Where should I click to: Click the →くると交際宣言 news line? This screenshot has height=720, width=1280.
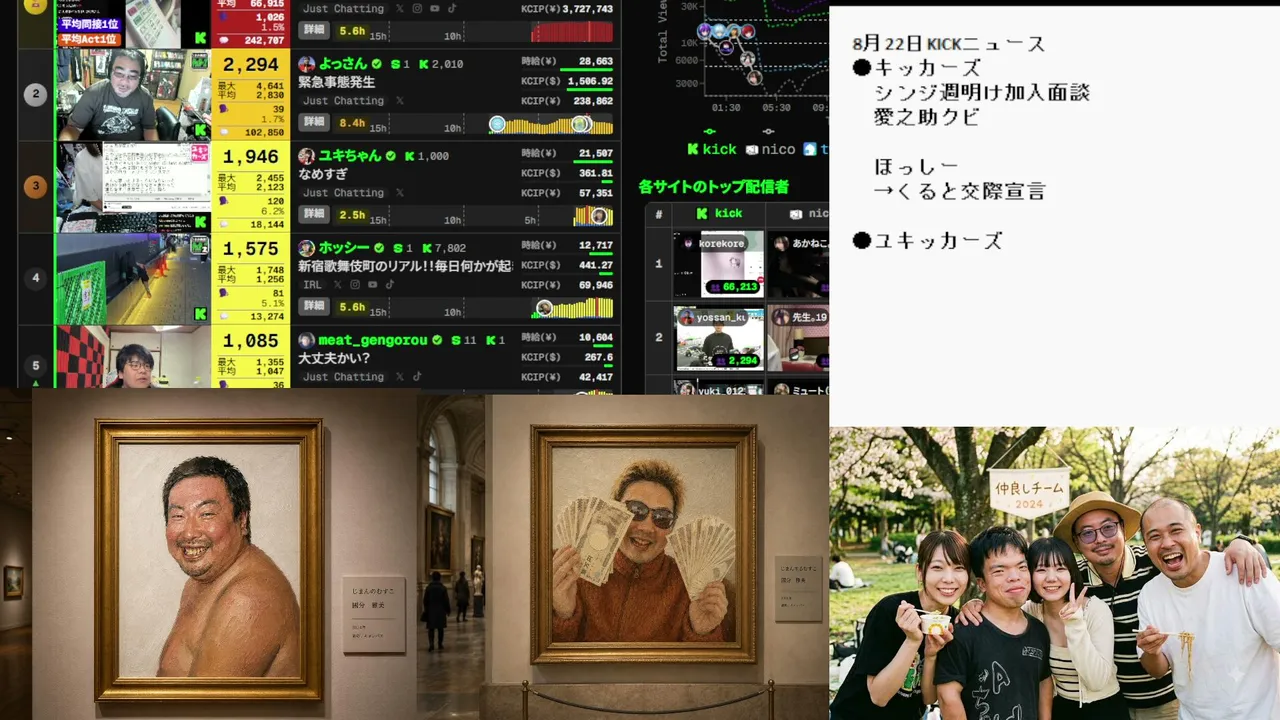click(x=959, y=191)
